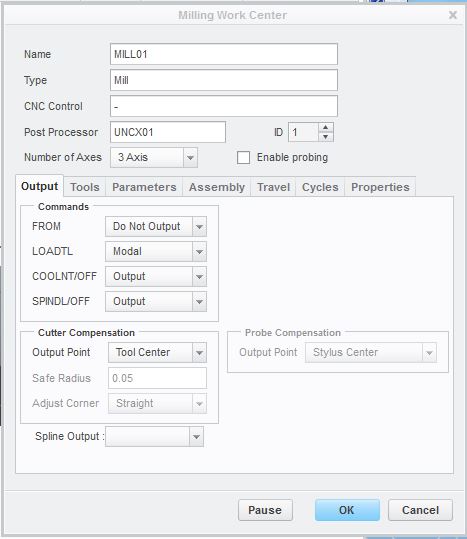Expand the COOLNT/OFF output dropdown
The height and width of the screenshot is (539, 467).
156,277
